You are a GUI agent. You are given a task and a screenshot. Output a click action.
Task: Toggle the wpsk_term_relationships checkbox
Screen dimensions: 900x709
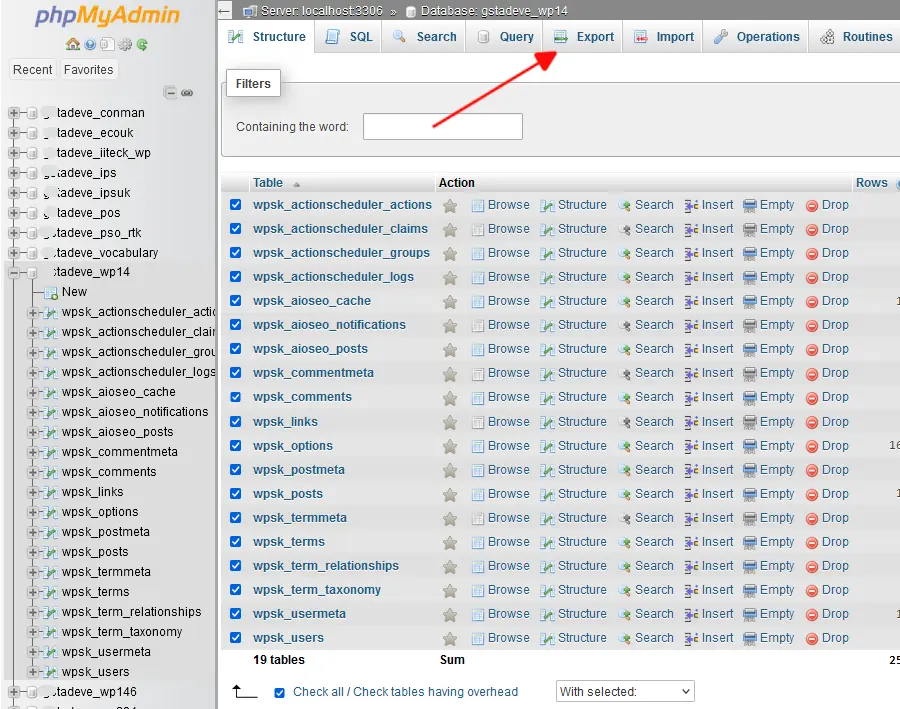(235, 565)
